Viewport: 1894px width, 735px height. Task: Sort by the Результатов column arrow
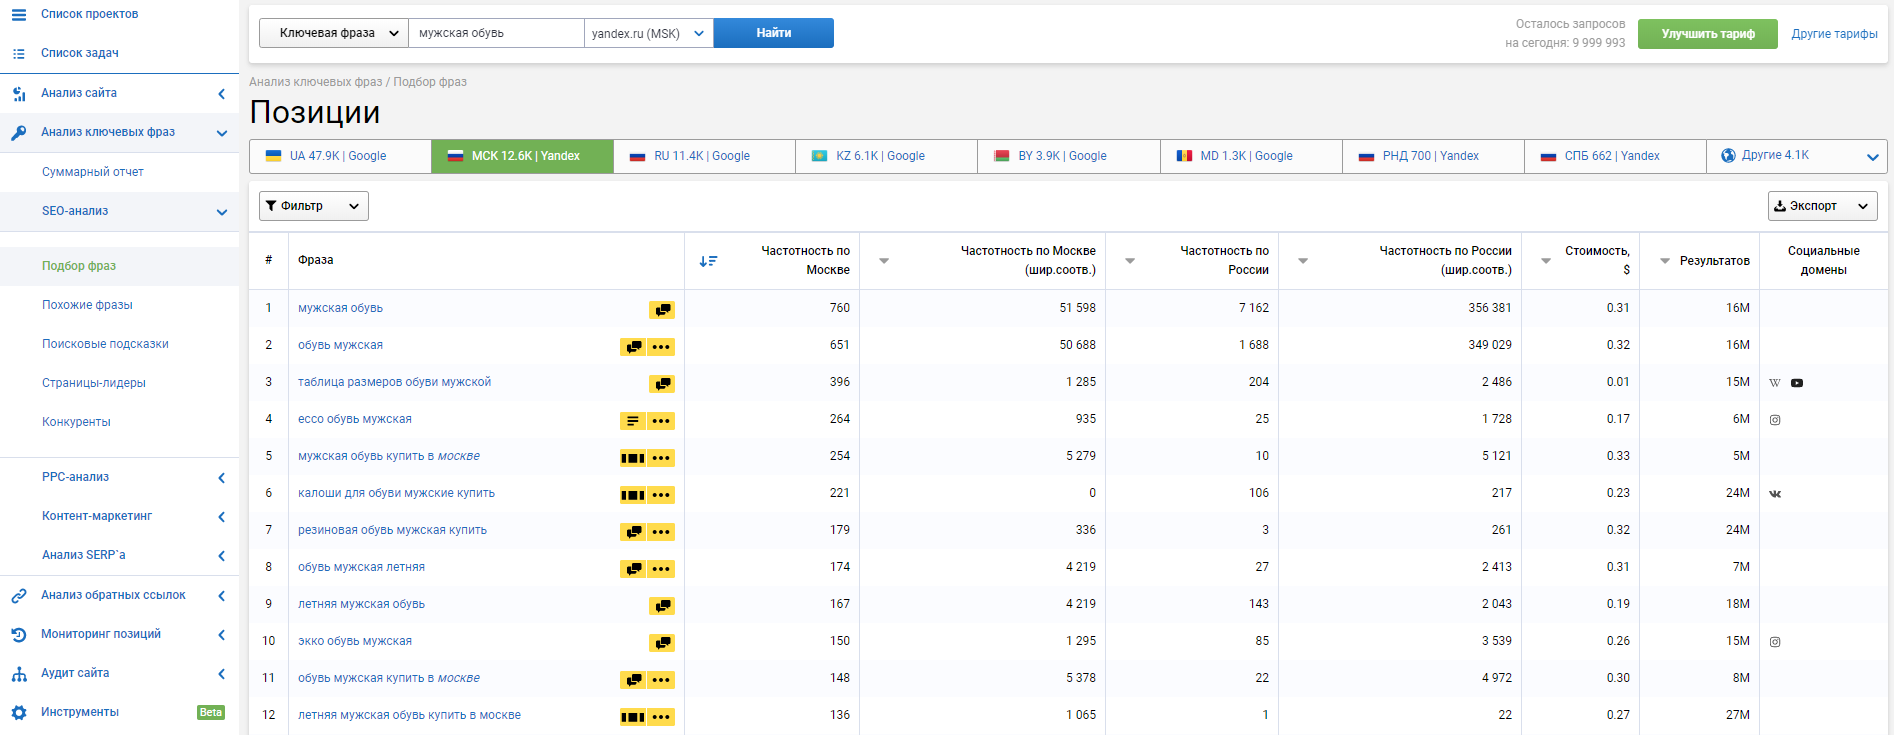tap(1665, 261)
